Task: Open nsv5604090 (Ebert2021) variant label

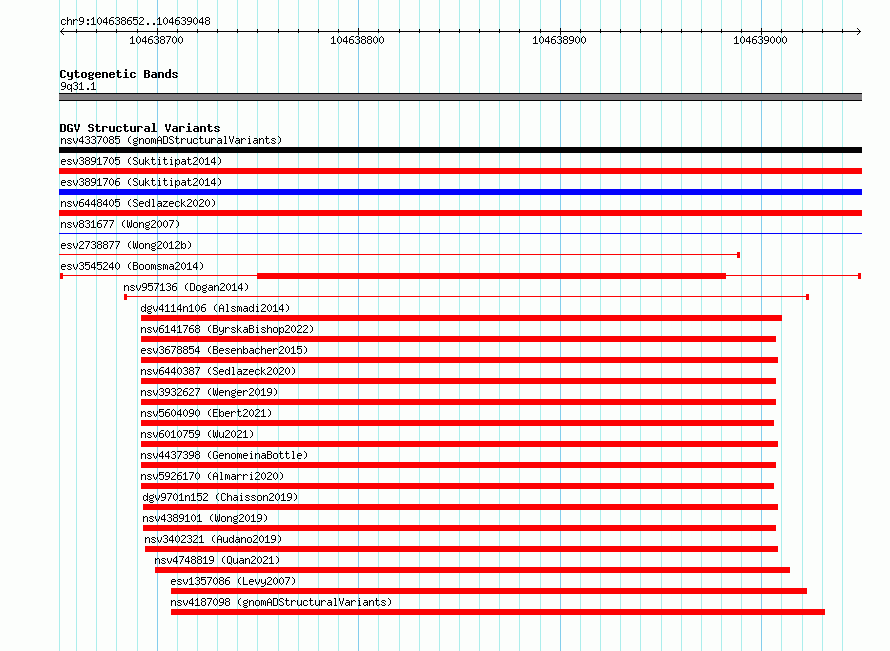Action: [x=206, y=413]
